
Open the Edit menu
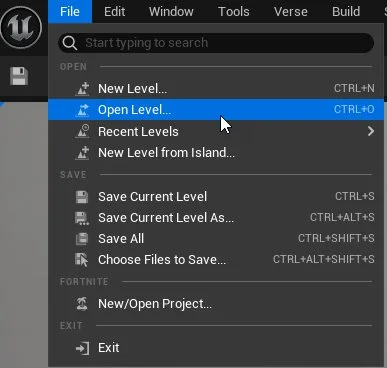[114, 12]
